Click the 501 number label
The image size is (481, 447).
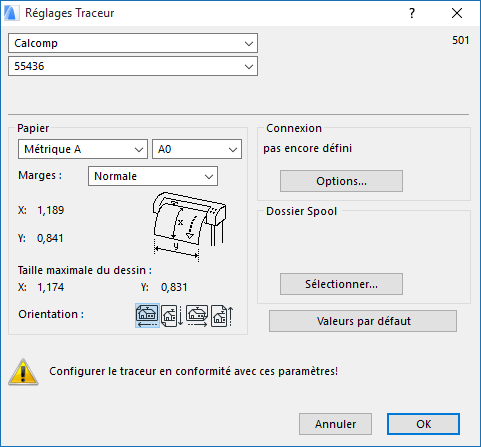461,40
